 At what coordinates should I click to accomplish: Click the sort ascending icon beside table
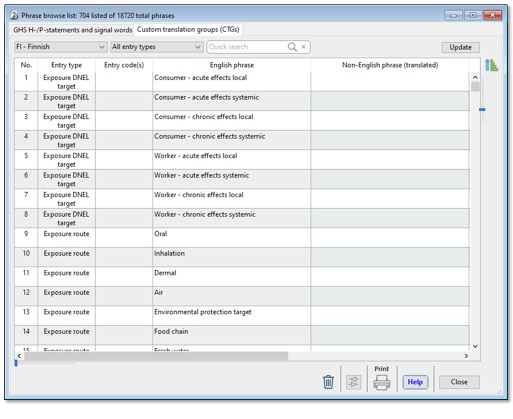491,65
